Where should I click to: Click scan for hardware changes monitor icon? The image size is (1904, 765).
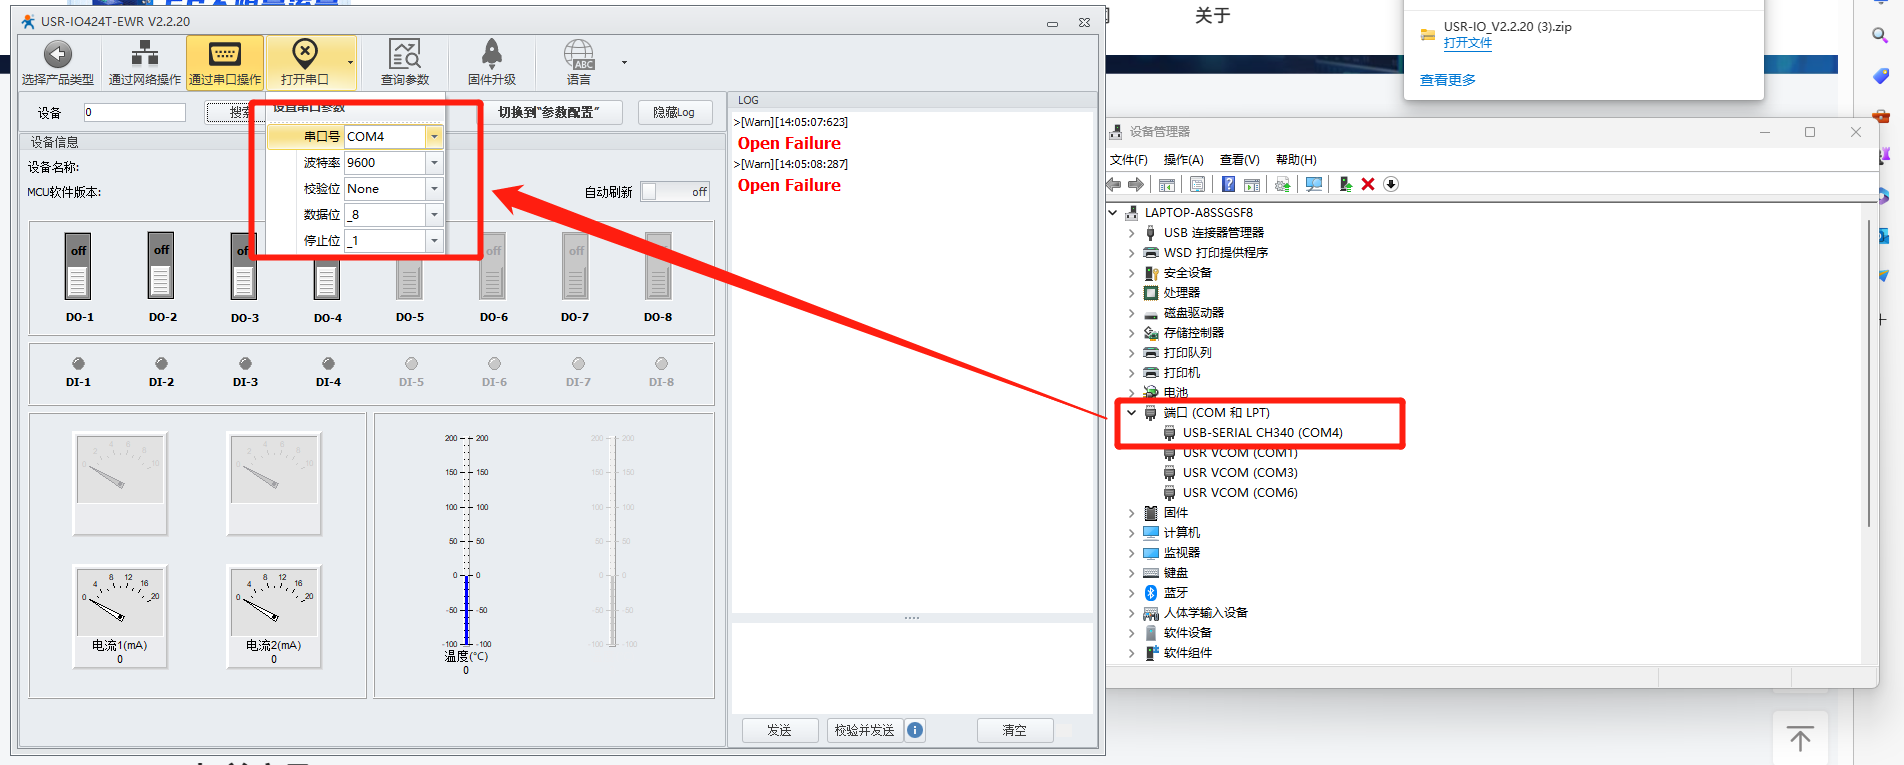[x=1314, y=184]
